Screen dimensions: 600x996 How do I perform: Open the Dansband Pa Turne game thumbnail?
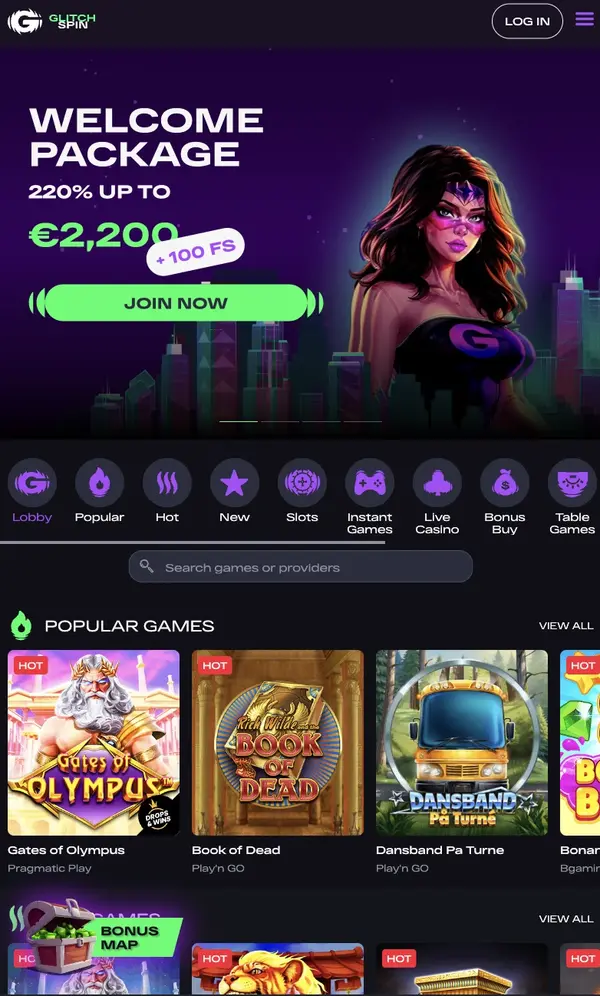[x=462, y=743]
